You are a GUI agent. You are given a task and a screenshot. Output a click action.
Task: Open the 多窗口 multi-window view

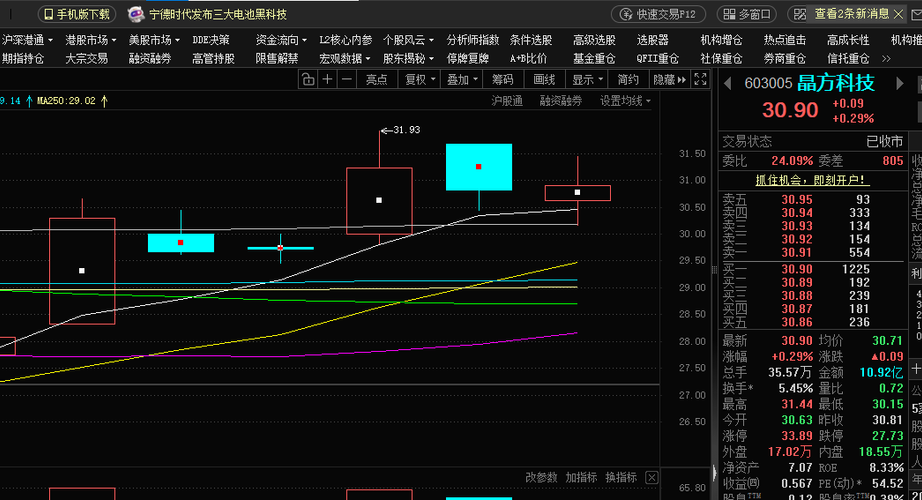(x=747, y=14)
